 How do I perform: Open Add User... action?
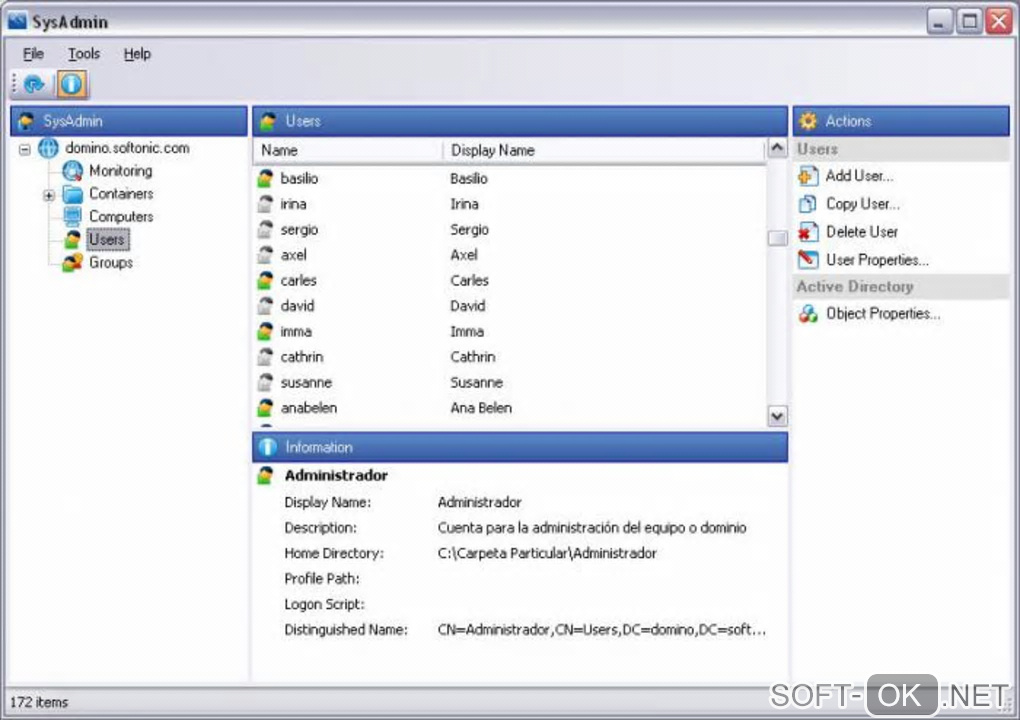(859, 176)
